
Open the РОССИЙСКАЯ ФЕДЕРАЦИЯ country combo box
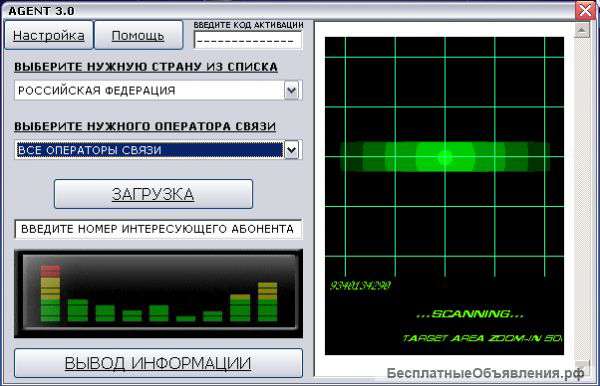158,90
